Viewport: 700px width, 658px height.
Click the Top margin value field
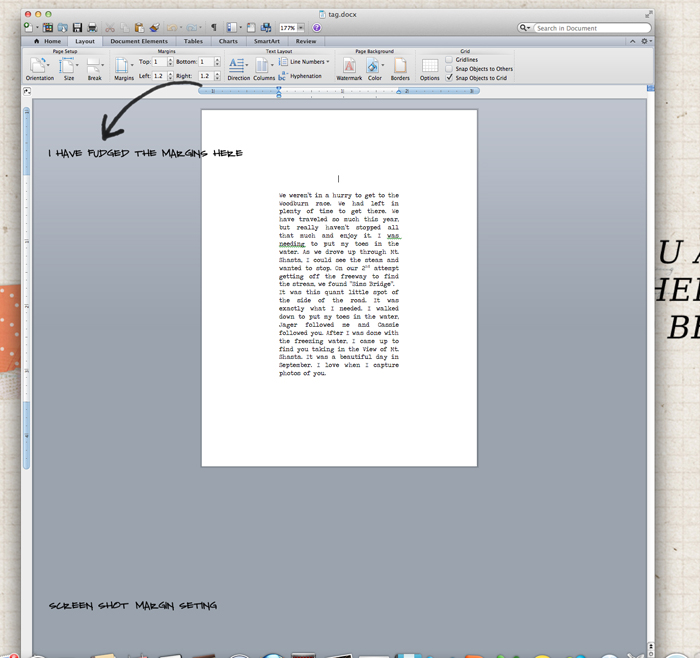159,62
